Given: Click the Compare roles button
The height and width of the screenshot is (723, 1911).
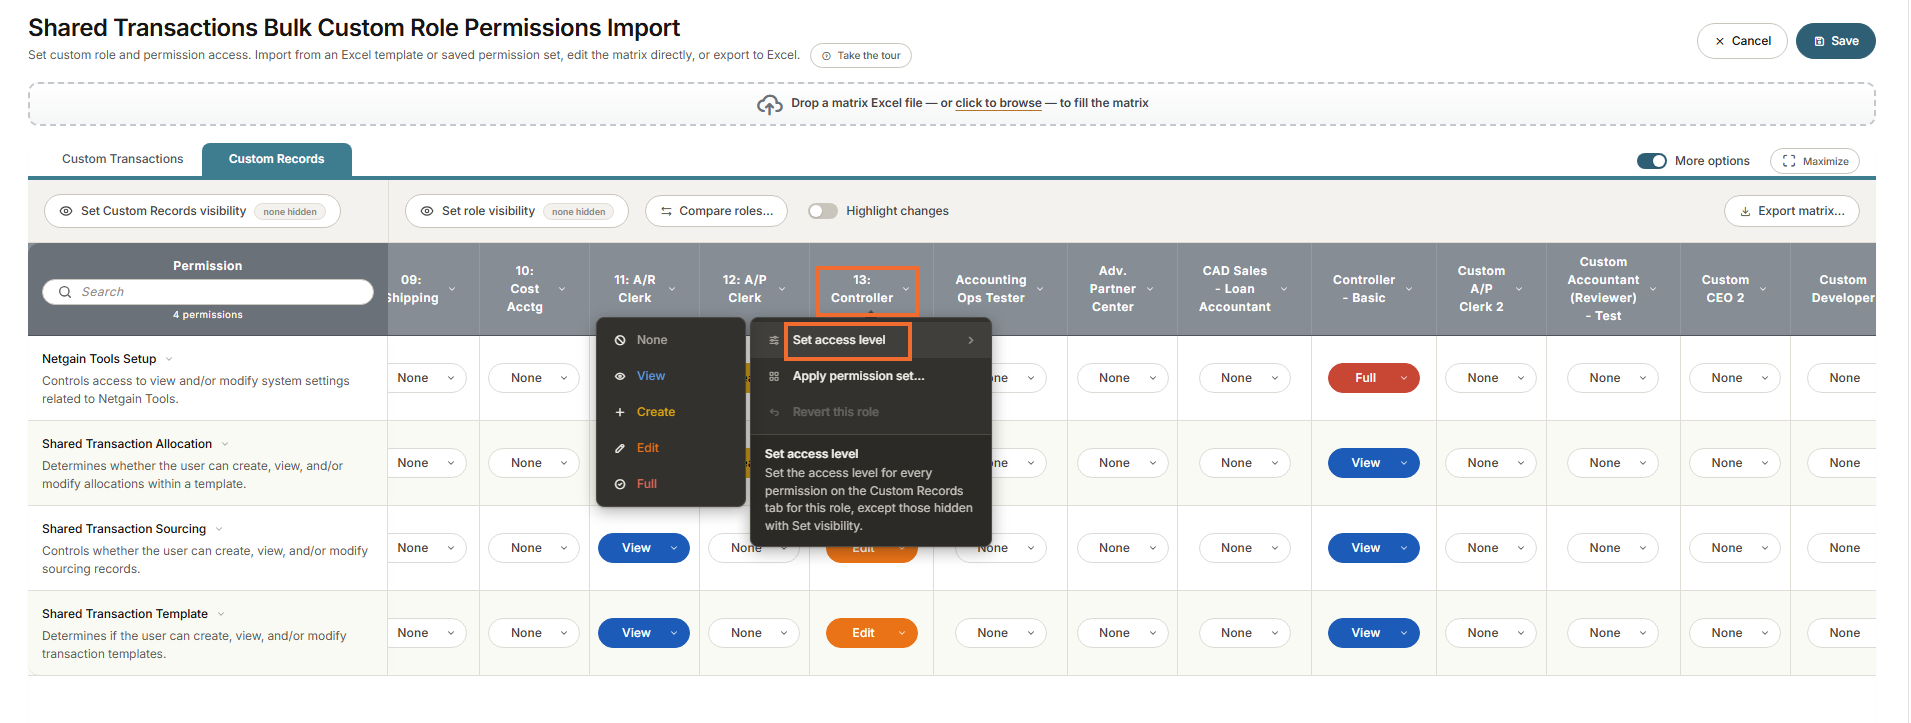Looking at the screenshot, I should coord(716,211).
